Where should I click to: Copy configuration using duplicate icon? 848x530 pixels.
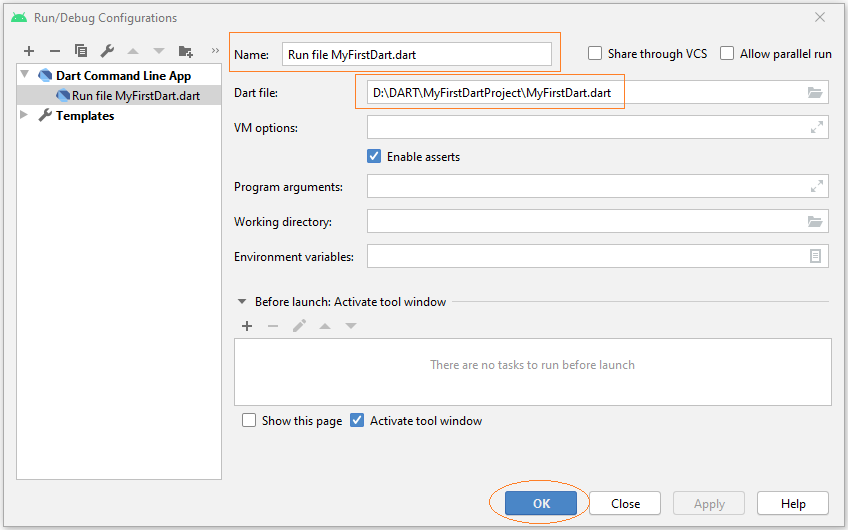(x=81, y=51)
